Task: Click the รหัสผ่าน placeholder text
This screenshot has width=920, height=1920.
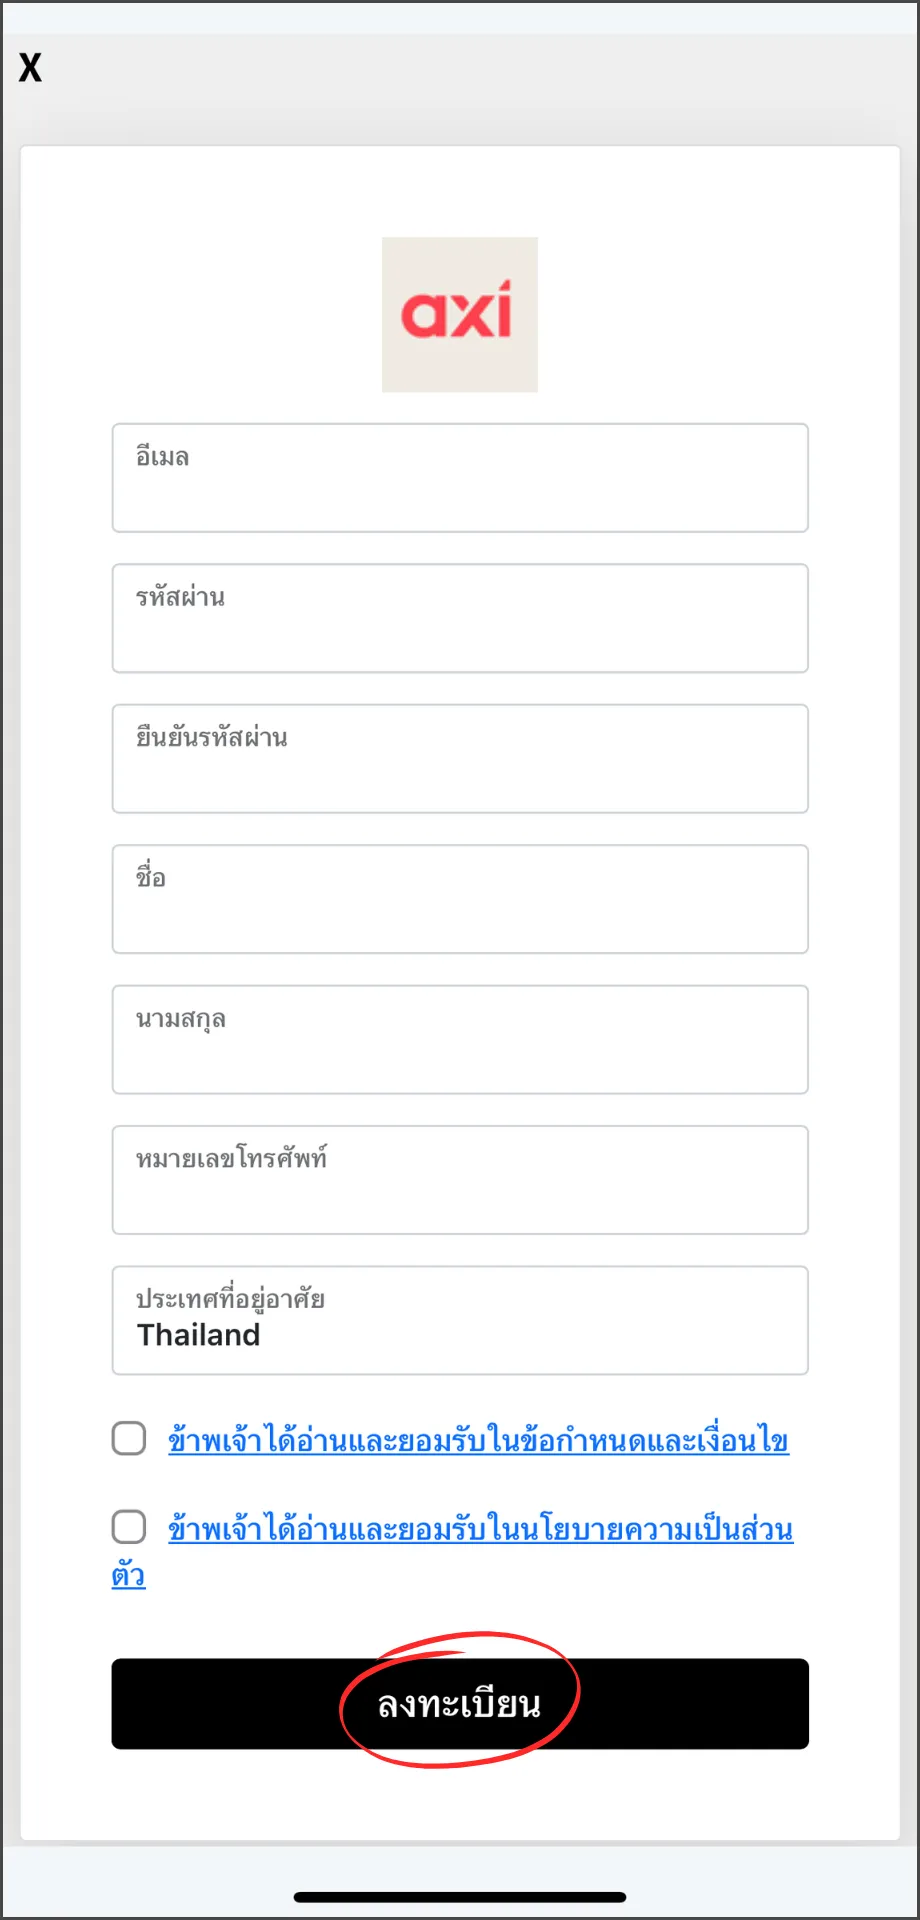Action: (181, 597)
